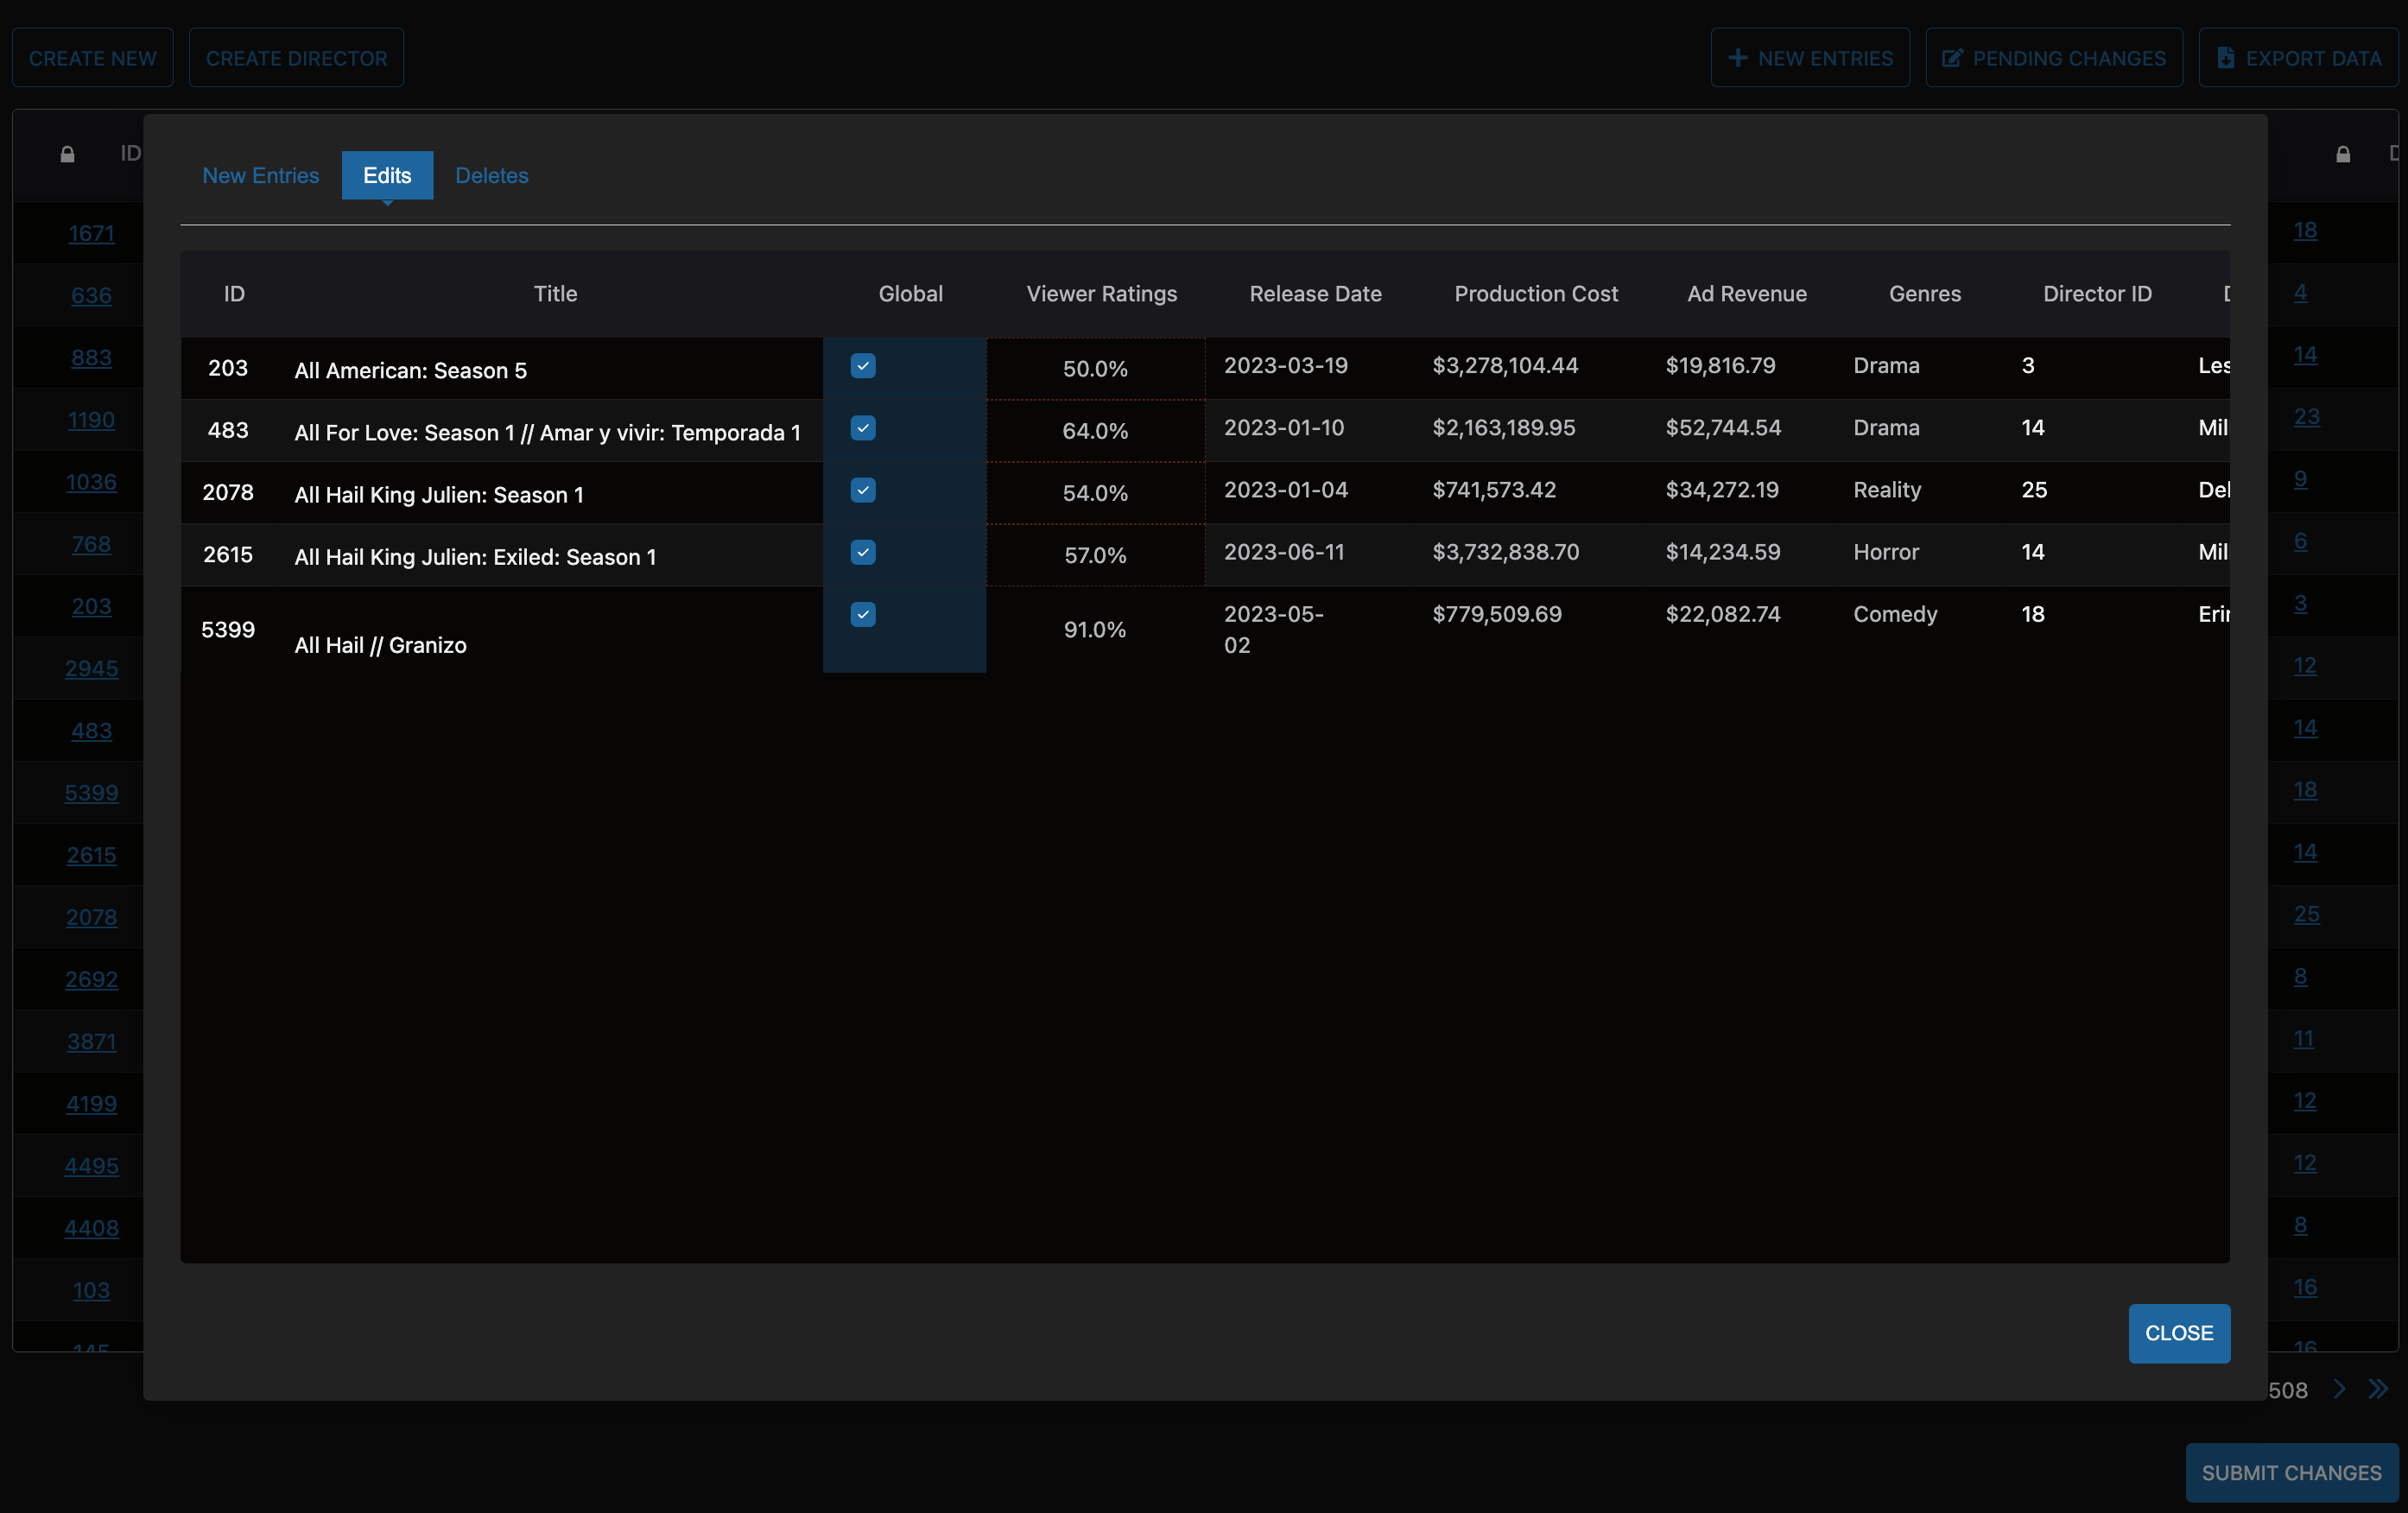Go to next page with single chevron

point(2339,1389)
